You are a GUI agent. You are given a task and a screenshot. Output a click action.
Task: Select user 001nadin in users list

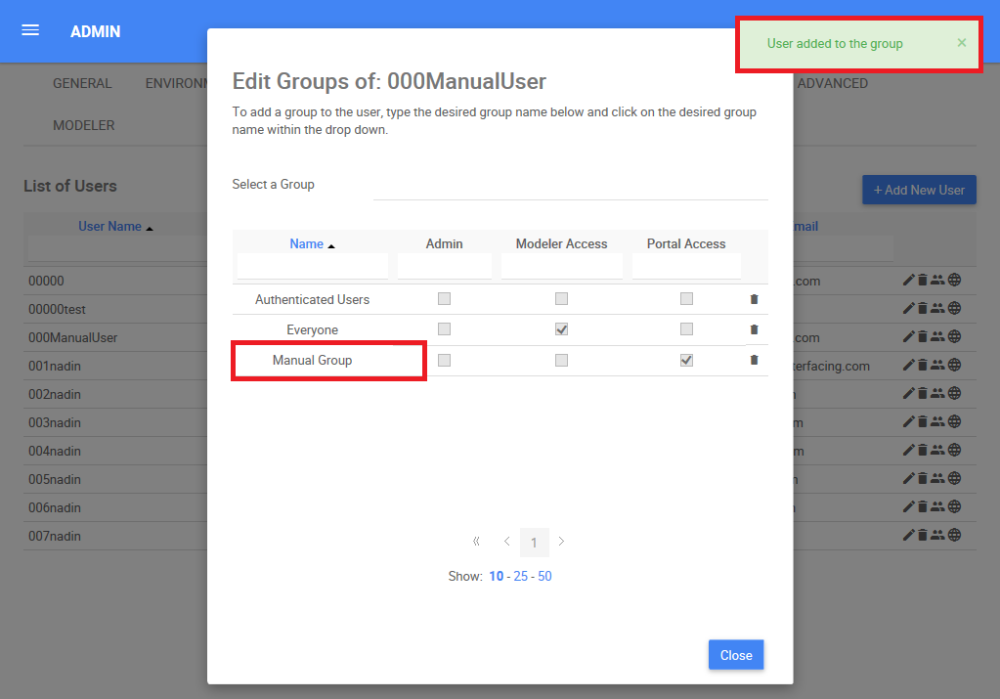tap(54, 366)
